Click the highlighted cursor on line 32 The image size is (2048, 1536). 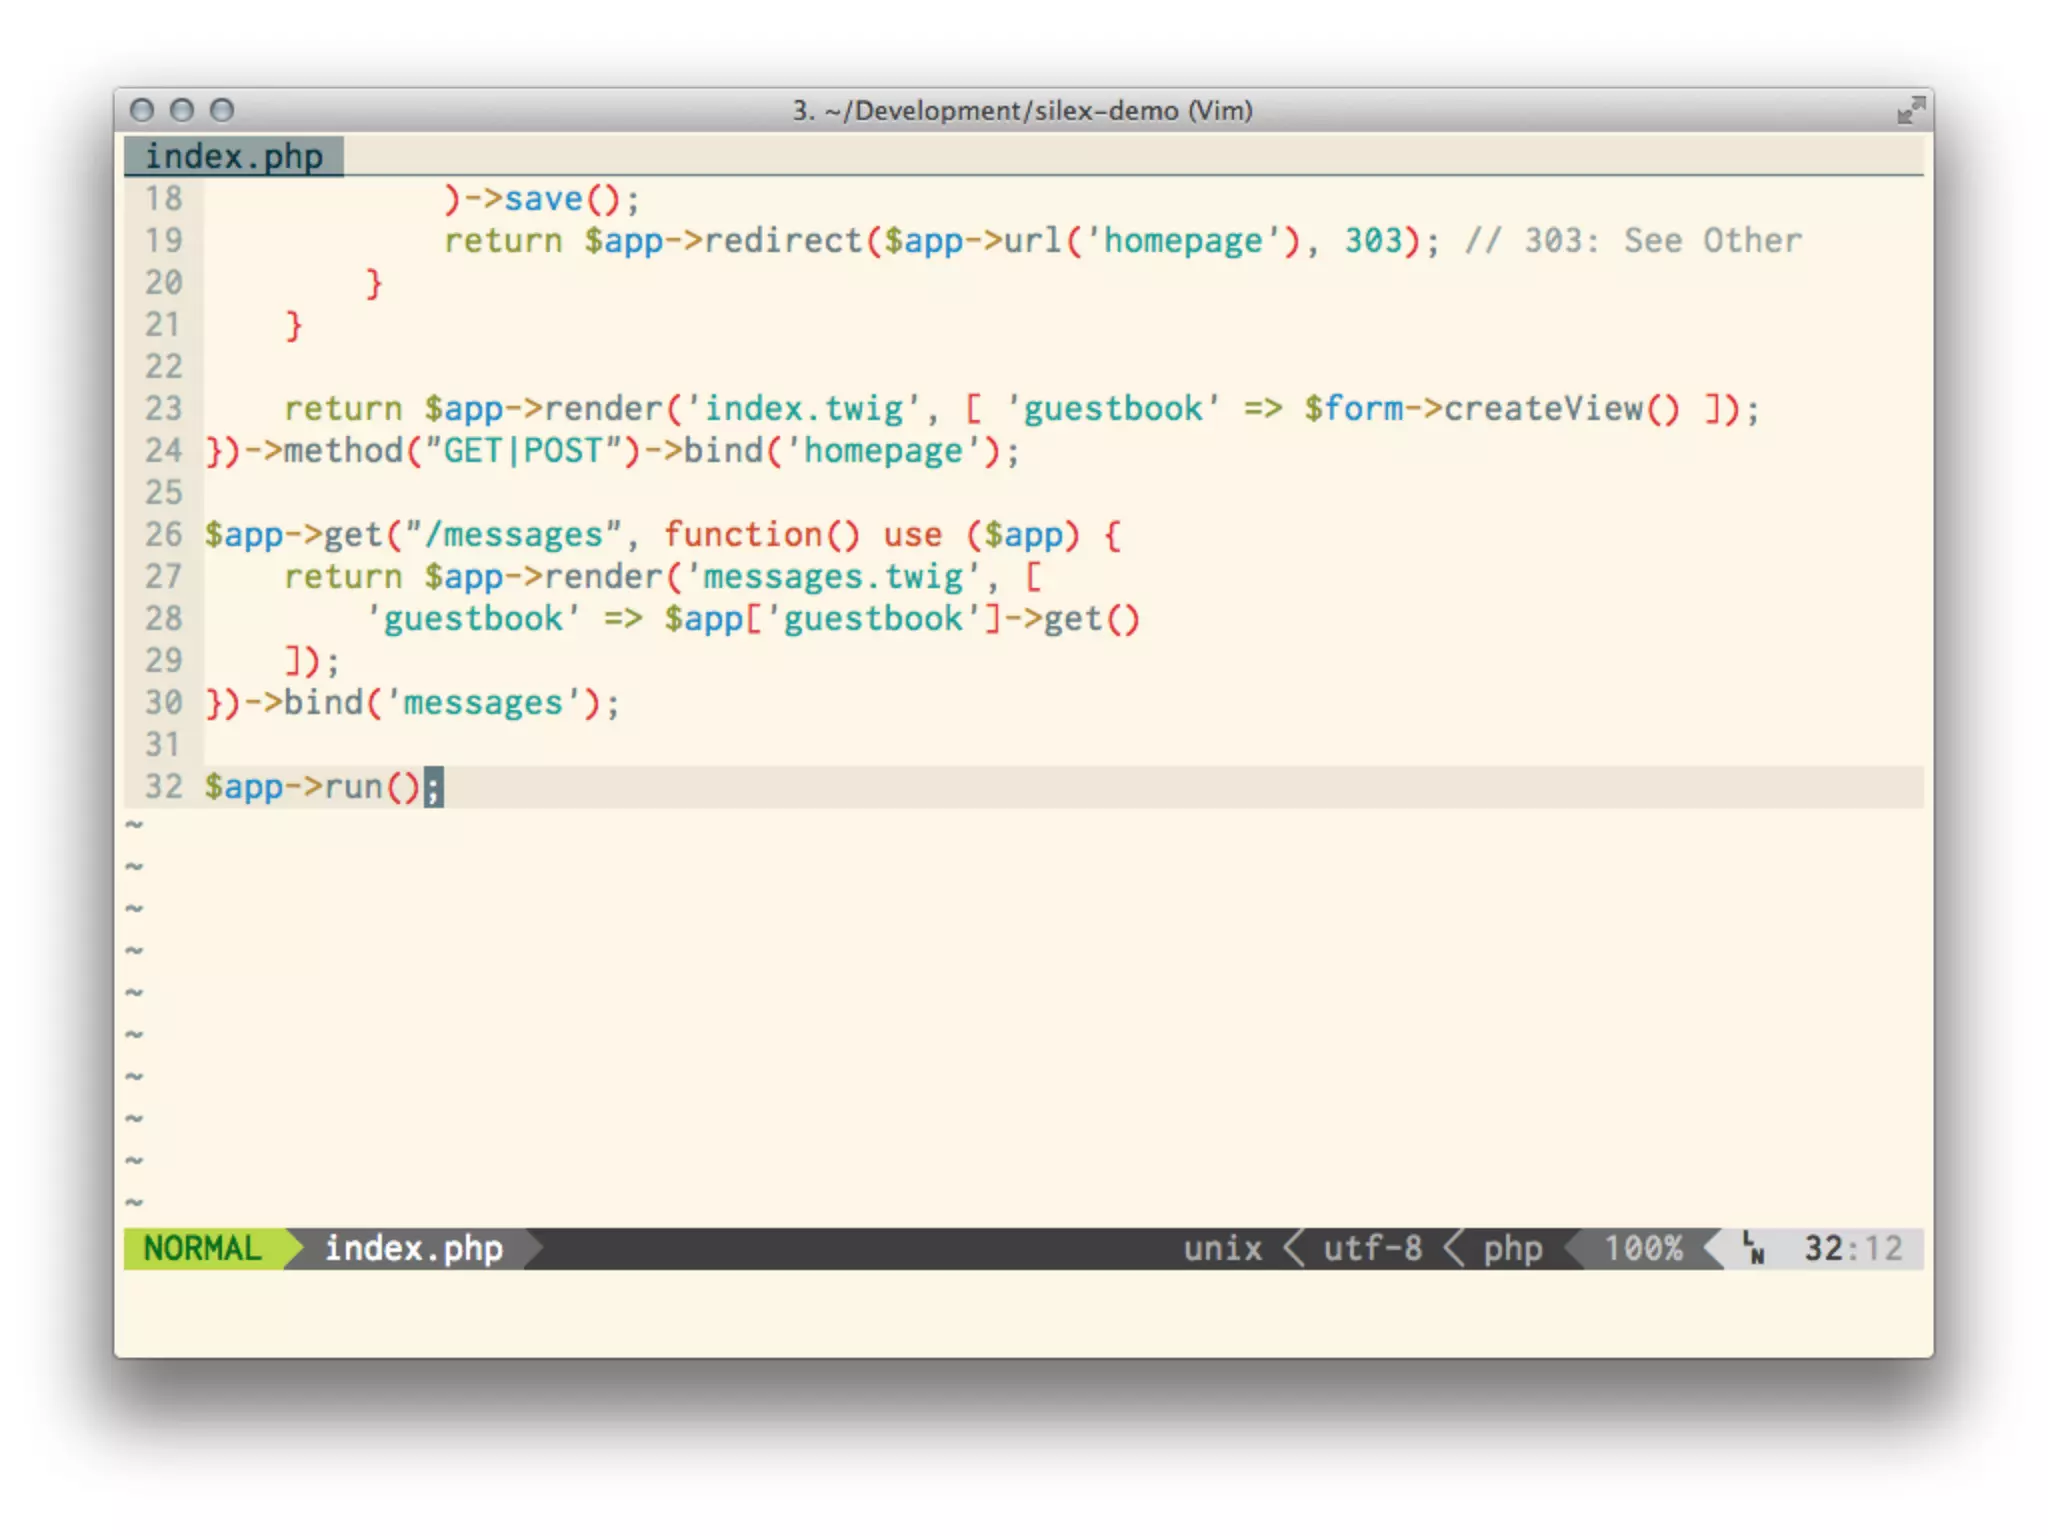coord(433,787)
